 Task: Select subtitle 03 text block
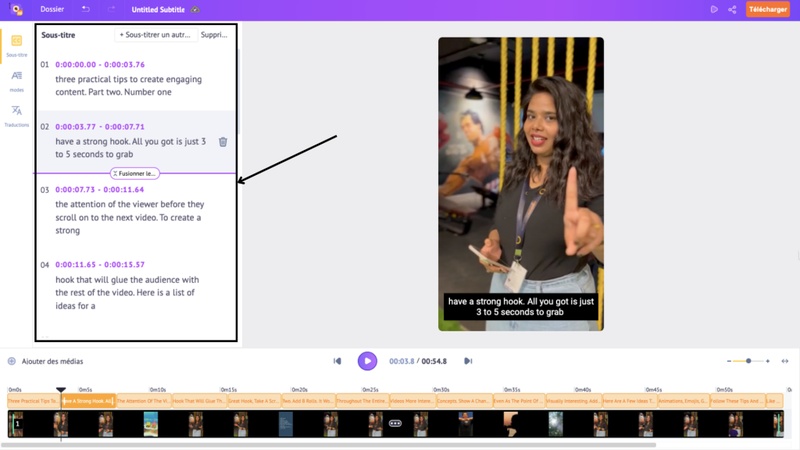point(130,217)
